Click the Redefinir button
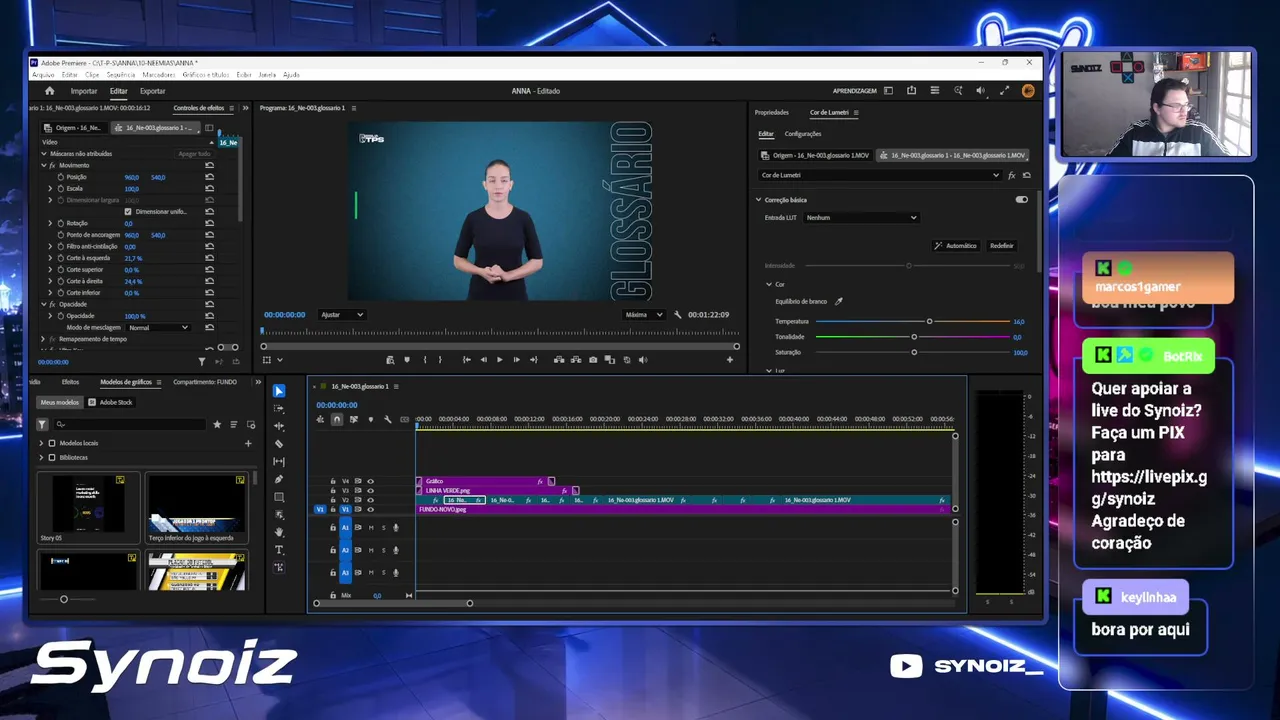This screenshot has height=720, width=1280. (1001, 245)
